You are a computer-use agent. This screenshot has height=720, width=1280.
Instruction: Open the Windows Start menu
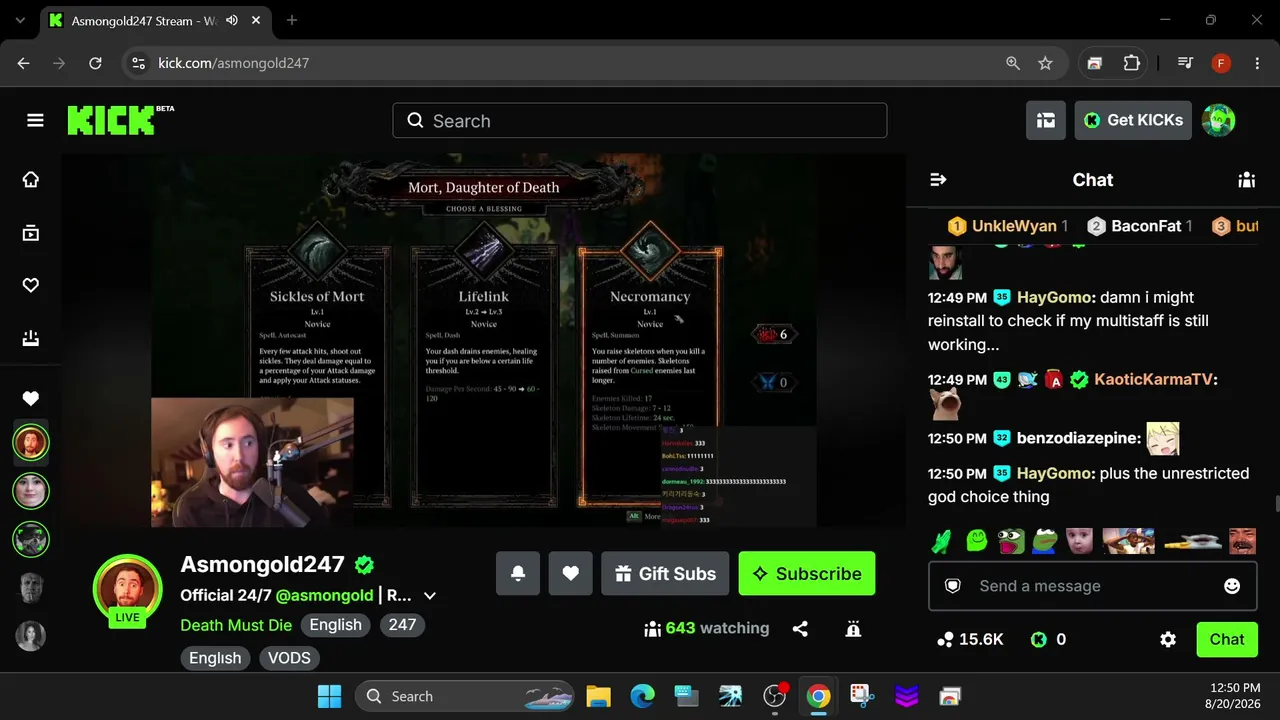(x=329, y=696)
